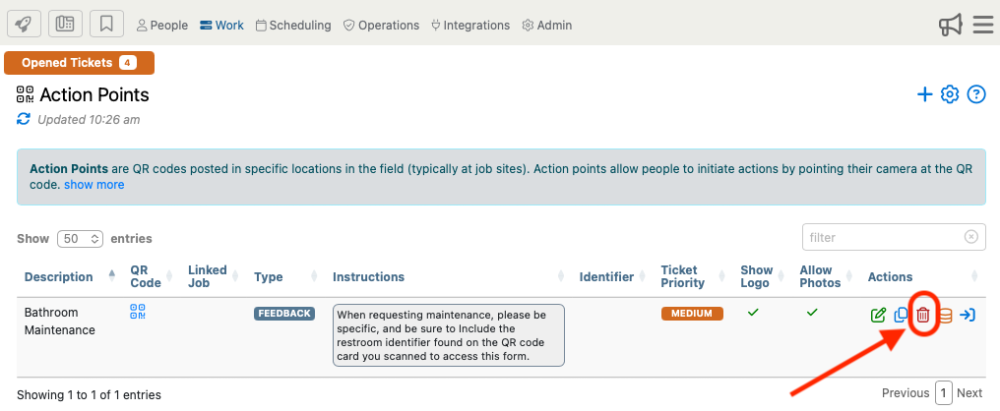Click the show more link
The image size is (1000, 411).
94,185
